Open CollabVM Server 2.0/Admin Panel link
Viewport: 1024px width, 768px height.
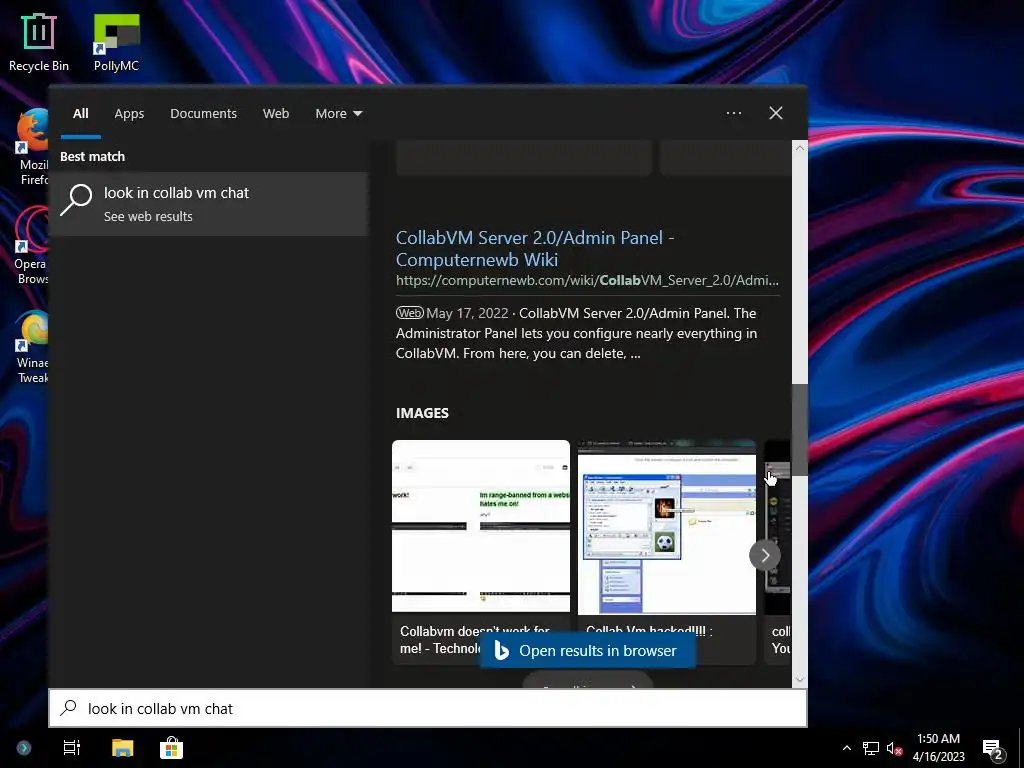[x=536, y=248]
